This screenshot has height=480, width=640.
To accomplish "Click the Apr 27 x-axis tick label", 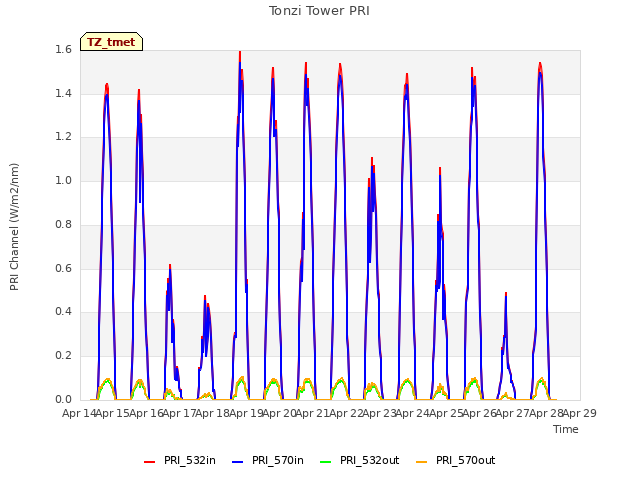I will (x=513, y=413).
